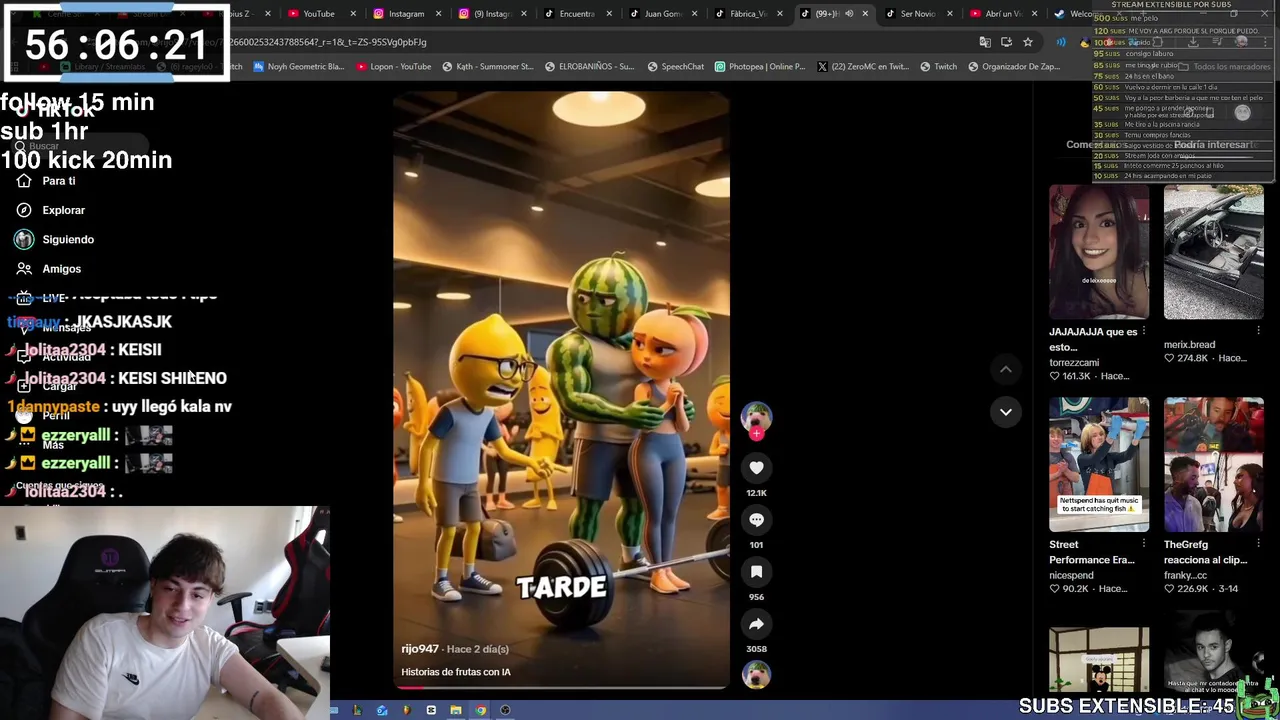Screen dimensions: 1280x720
Task: Open the nicespend profile link
Action: tap(1071, 575)
